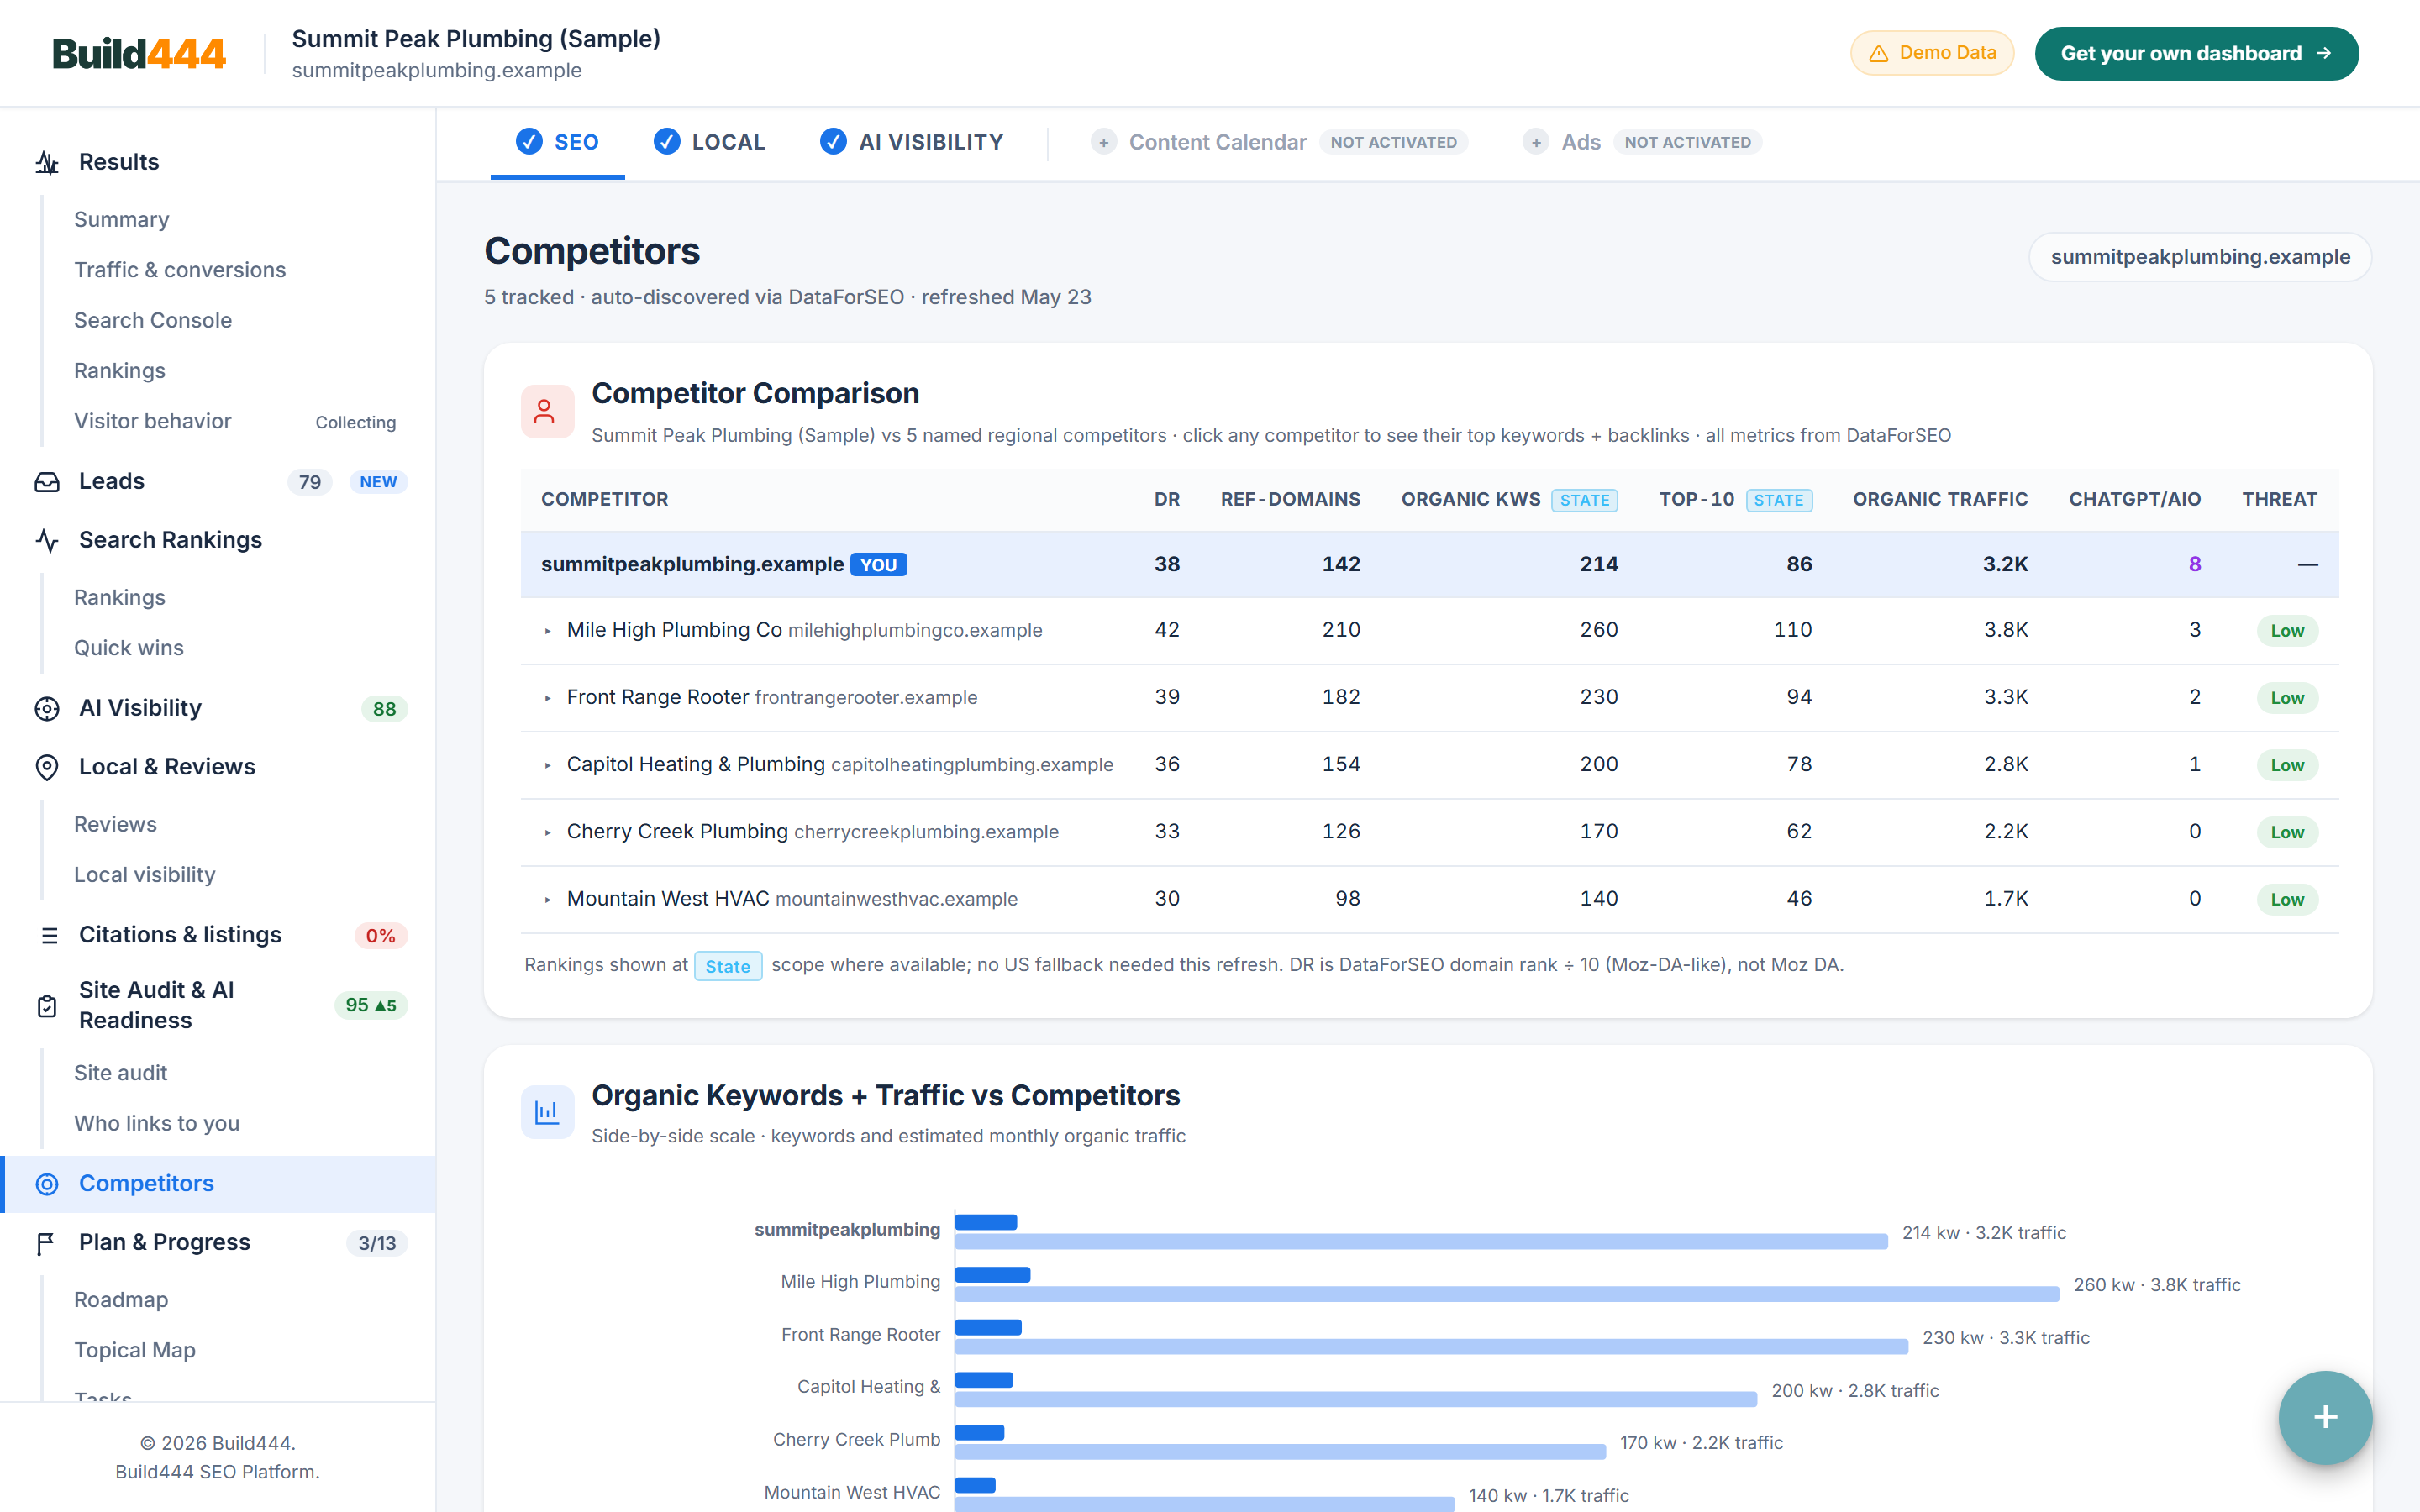Open Summary in the sidebar
Image resolution: width=2420 pixels, height=1512 pixels.
[x=122, y=220]
